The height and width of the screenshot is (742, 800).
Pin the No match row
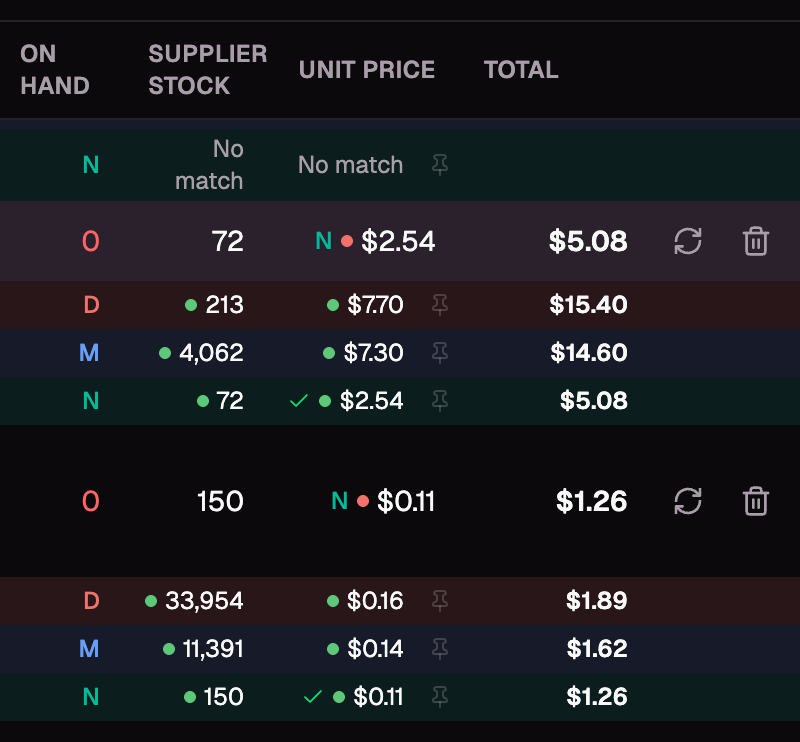(439, 165)
